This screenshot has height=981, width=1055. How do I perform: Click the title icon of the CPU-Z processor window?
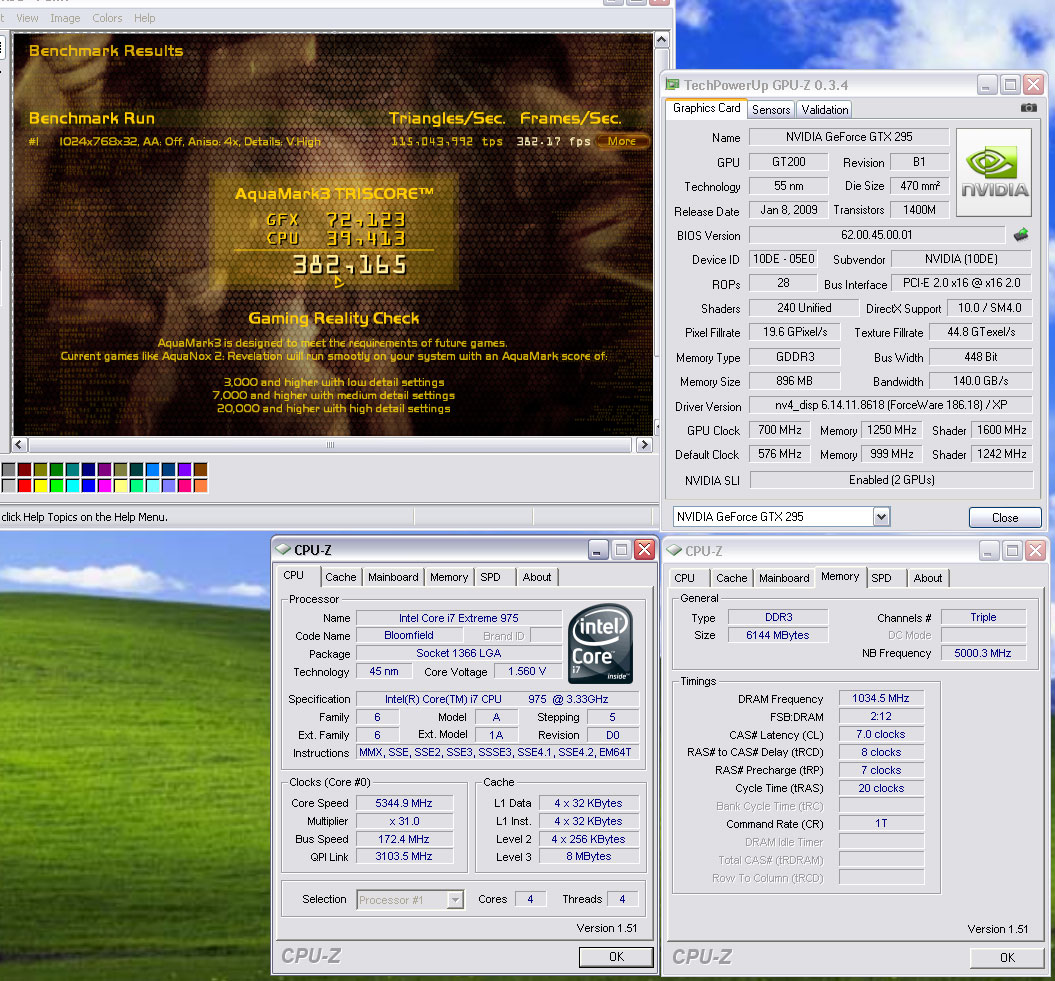click(283, 550)
